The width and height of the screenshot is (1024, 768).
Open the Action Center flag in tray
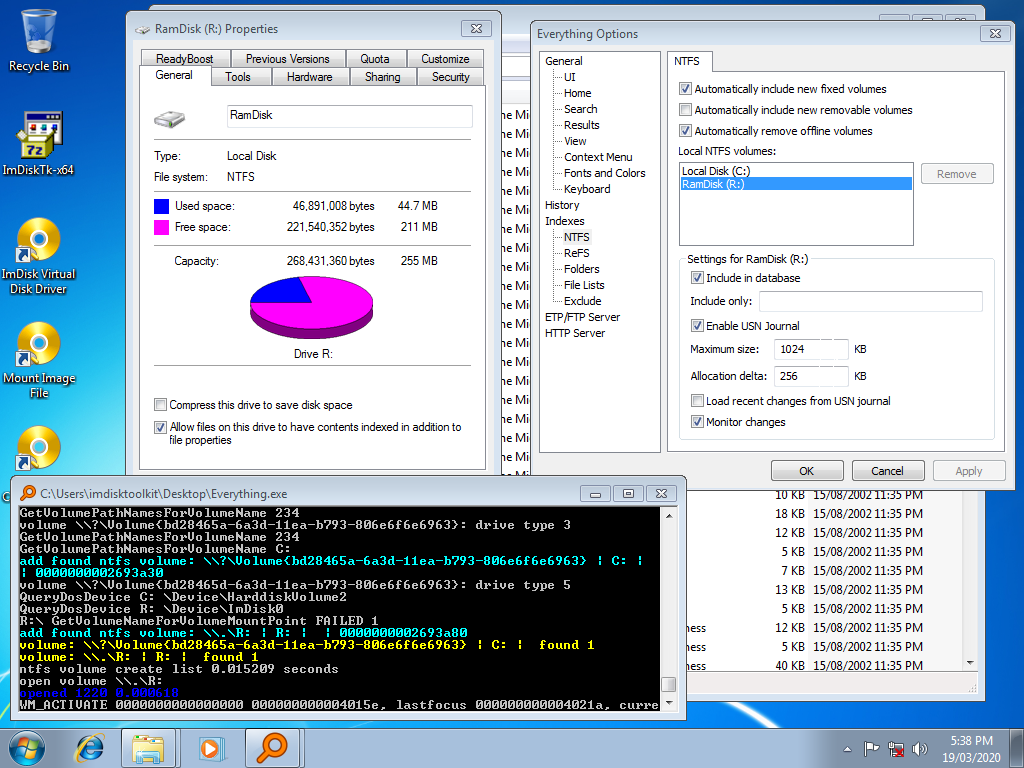point(871,748)
